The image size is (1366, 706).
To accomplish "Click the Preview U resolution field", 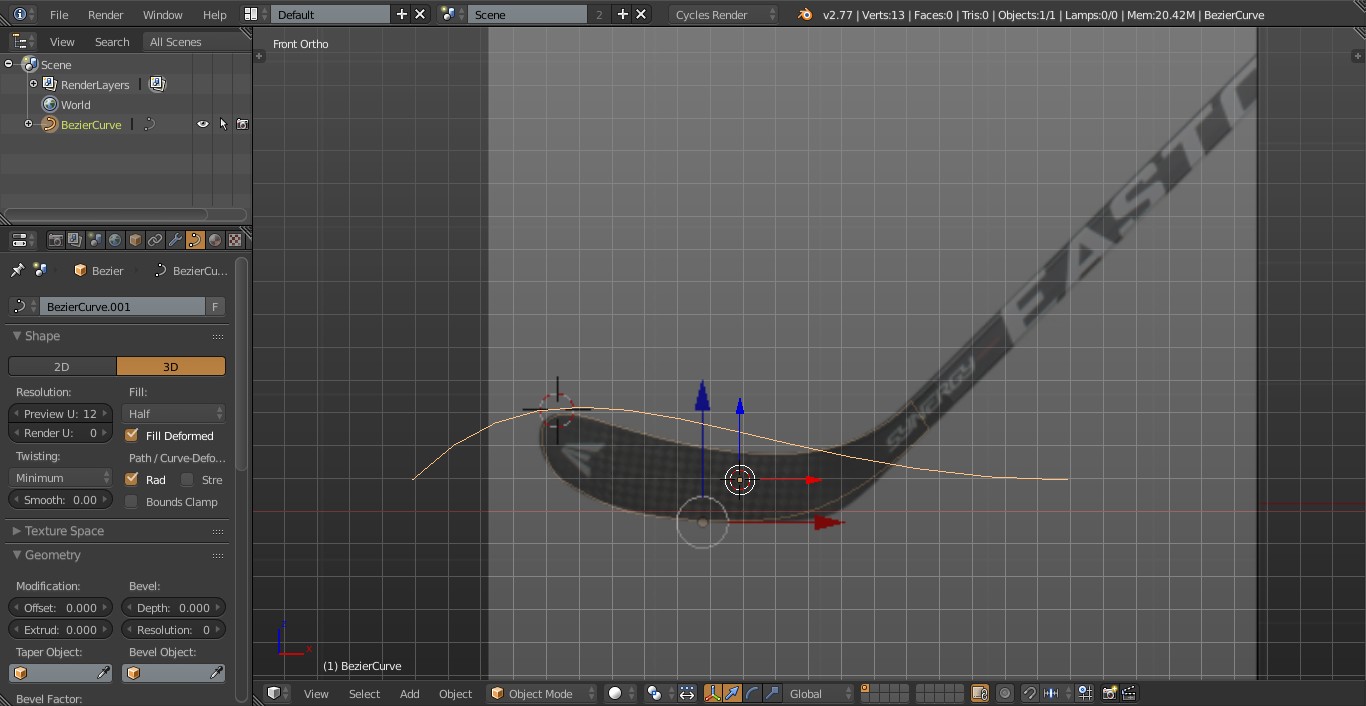I will coord(61,413).
